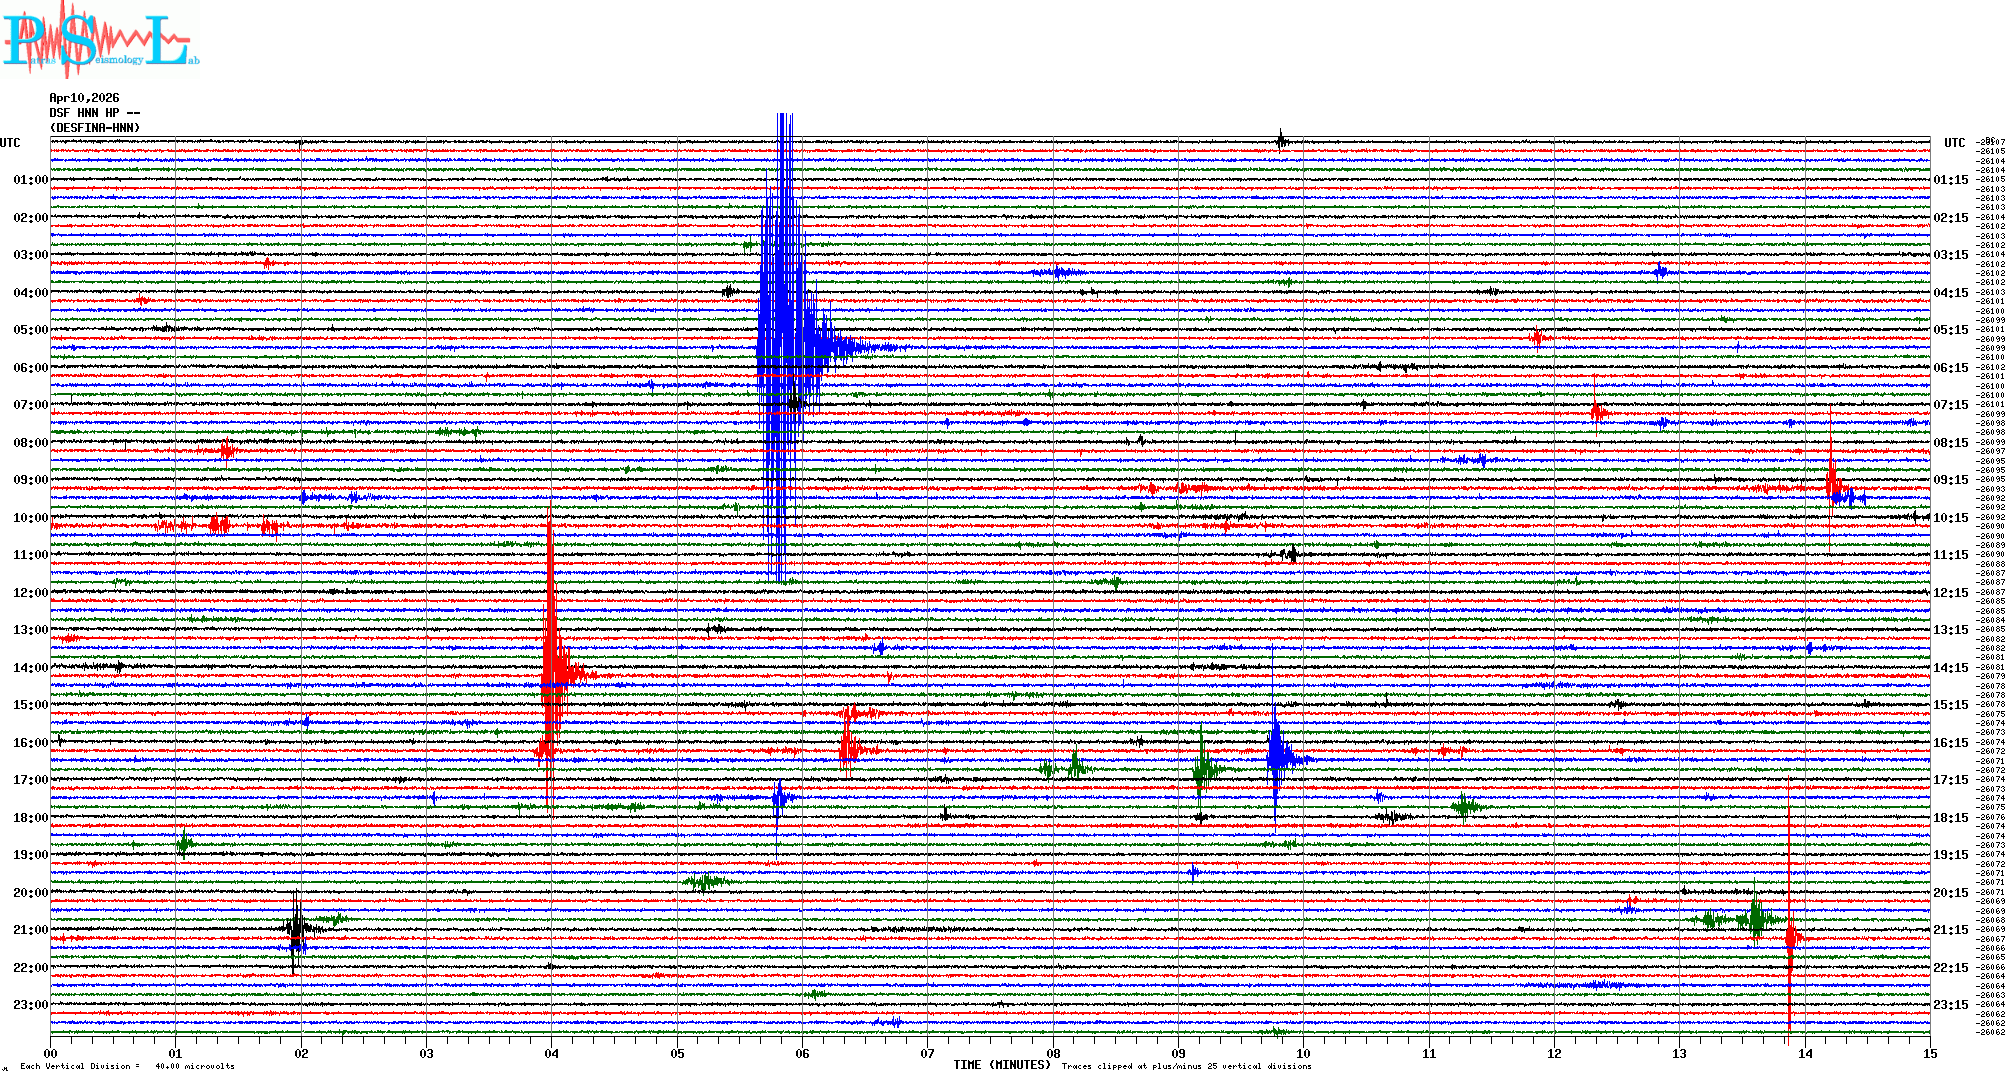The height and width of the screenshot is (1080, 2010).
Task: Click the 06 minute tick on bottom axis
Action: 802,1053
